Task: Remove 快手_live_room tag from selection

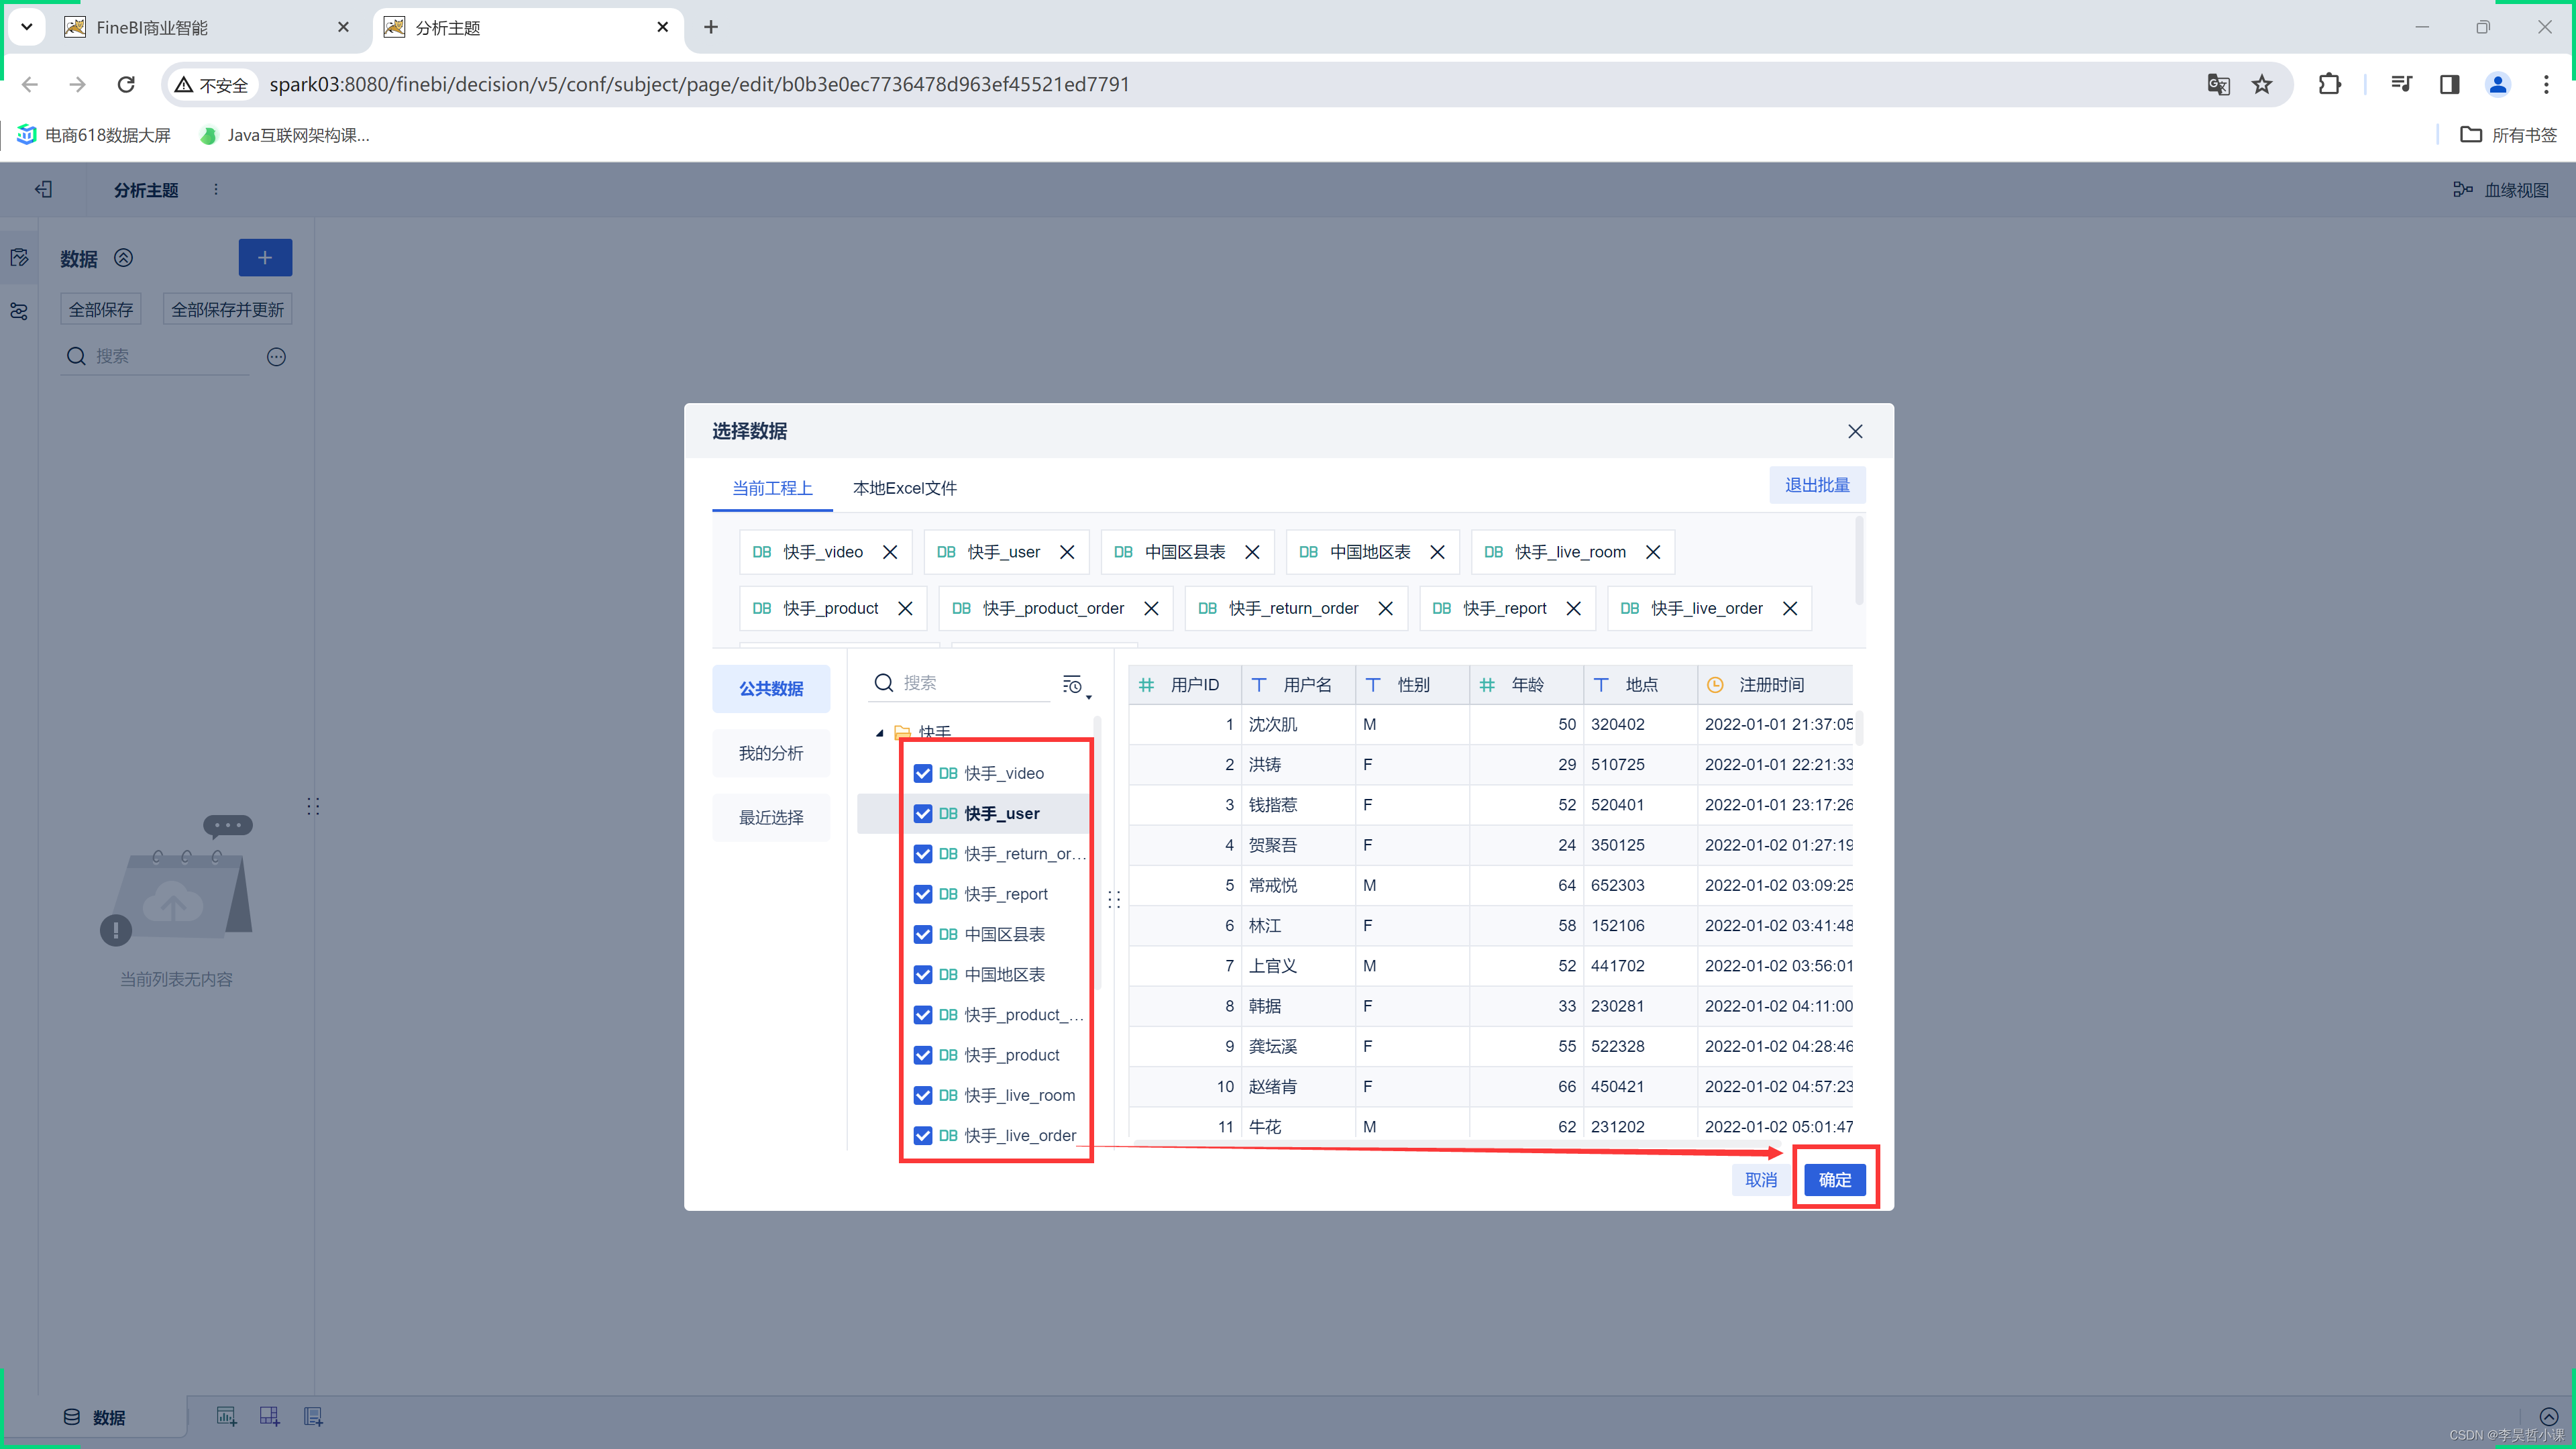Action: click(x=1653, y=552)
